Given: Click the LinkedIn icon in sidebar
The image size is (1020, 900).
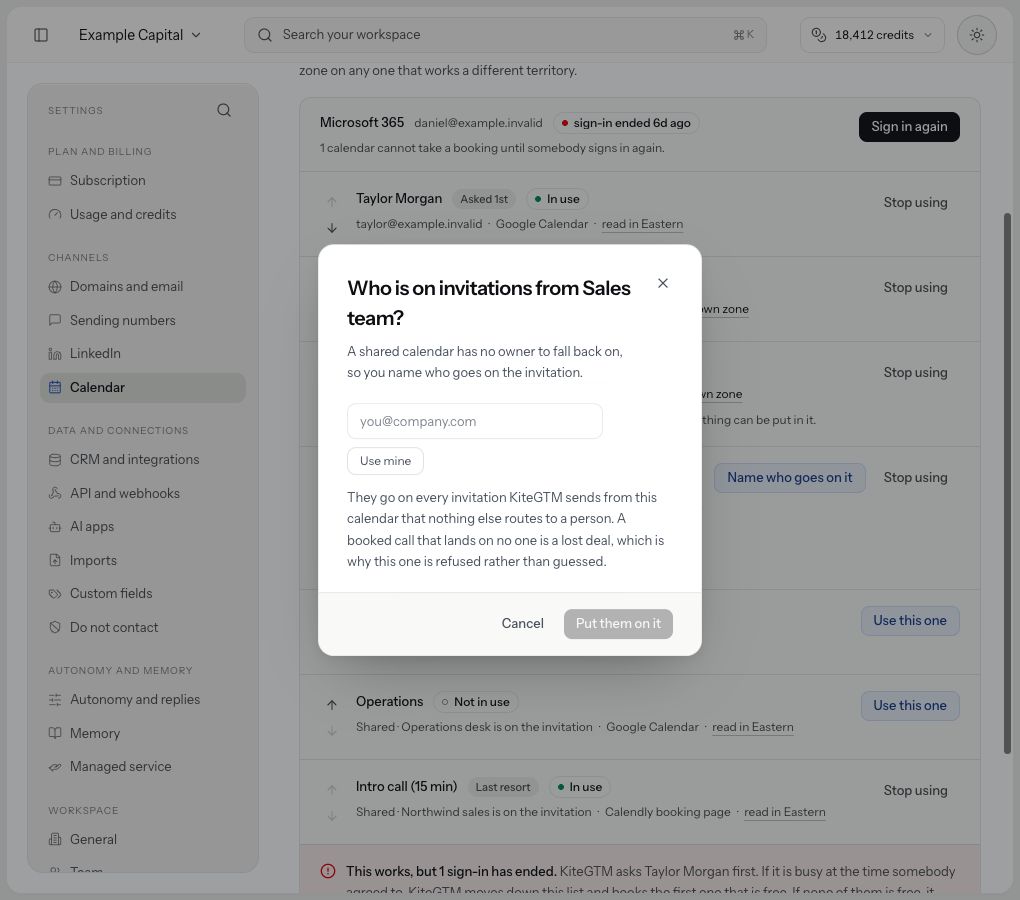Looking at the screenshot, I should point(55,354).
